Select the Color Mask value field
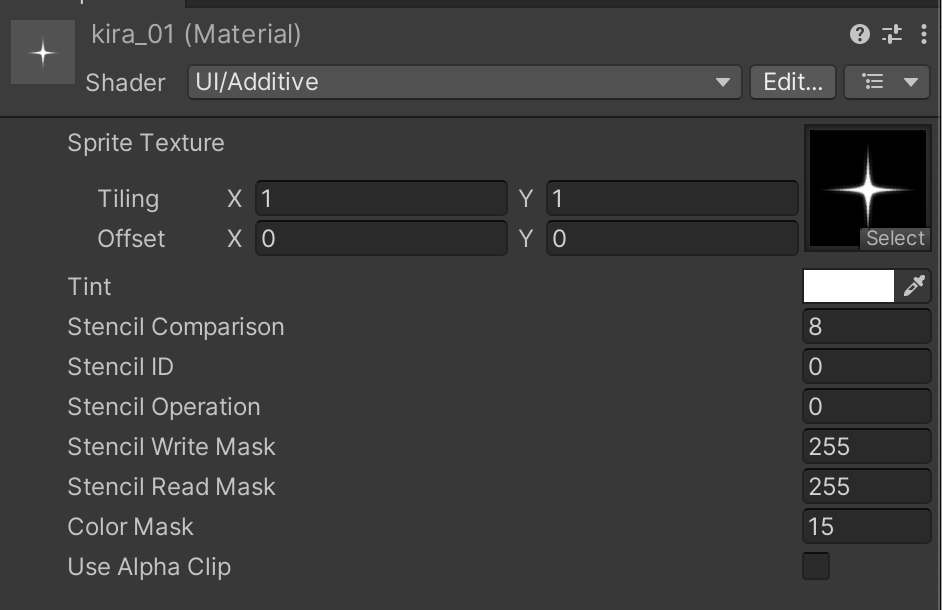This screenshot has width=942, height=610. (866, 526)
